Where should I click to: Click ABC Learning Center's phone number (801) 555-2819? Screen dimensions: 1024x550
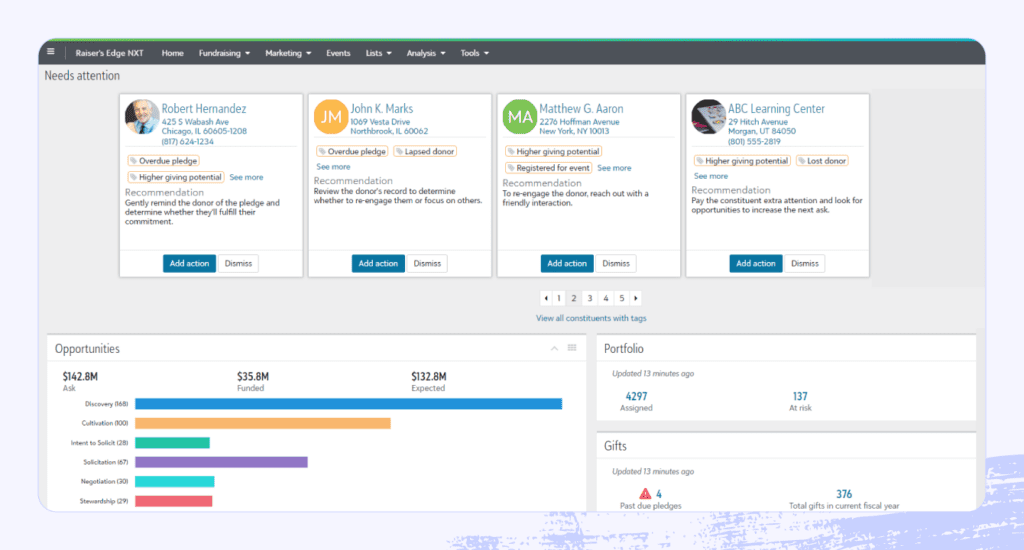[754, 141]
